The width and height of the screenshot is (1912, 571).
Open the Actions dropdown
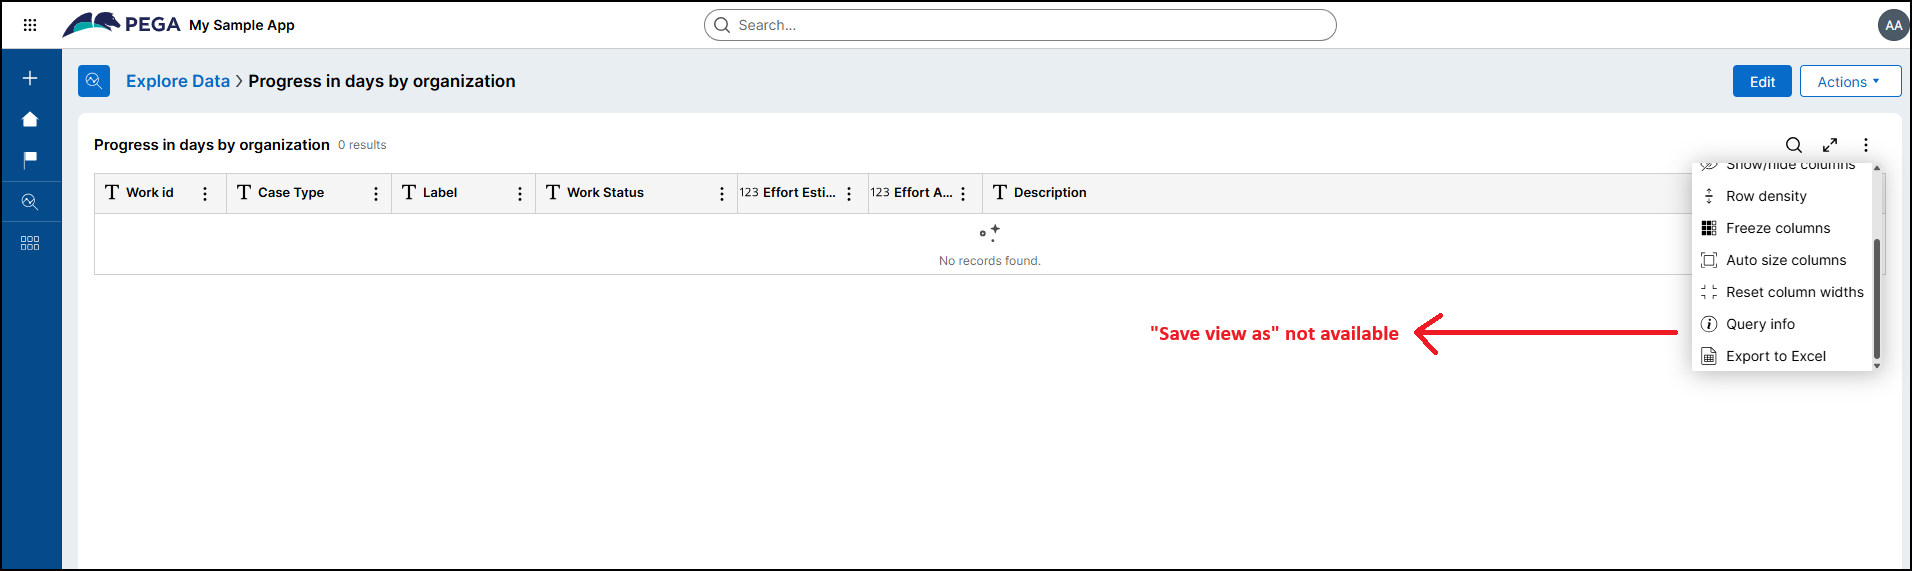click(x=1850, y=81)
